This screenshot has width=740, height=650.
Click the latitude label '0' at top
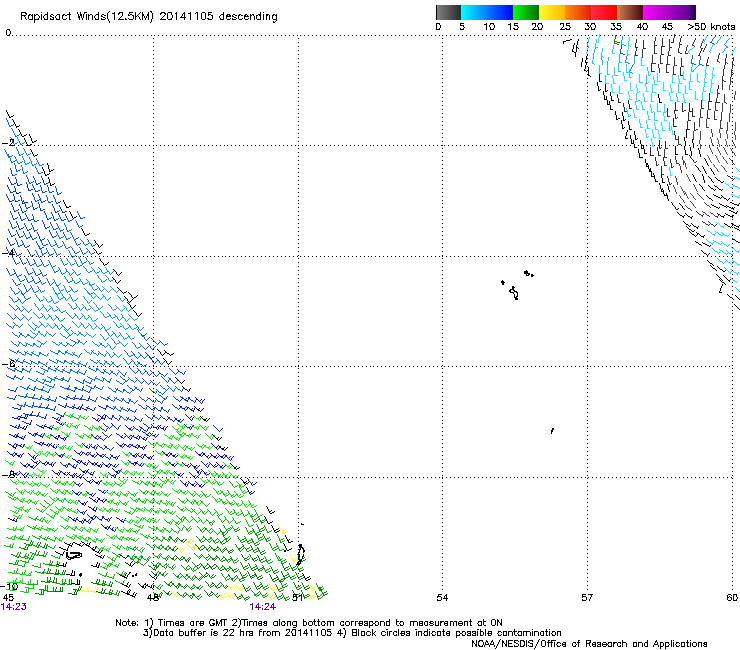coord(8,33)
